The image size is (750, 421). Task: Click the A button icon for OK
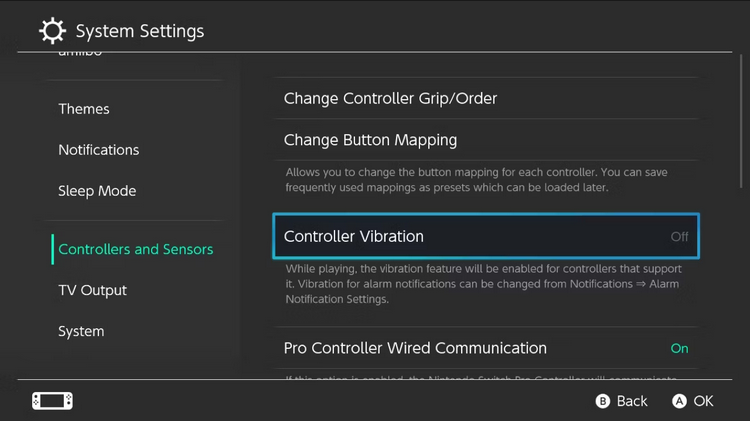[679, 401]
